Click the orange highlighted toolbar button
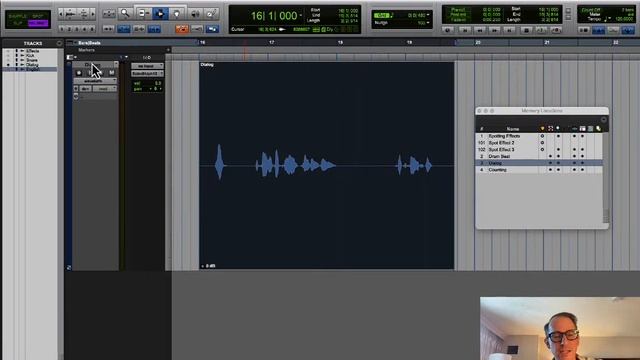 click(182, 29)
